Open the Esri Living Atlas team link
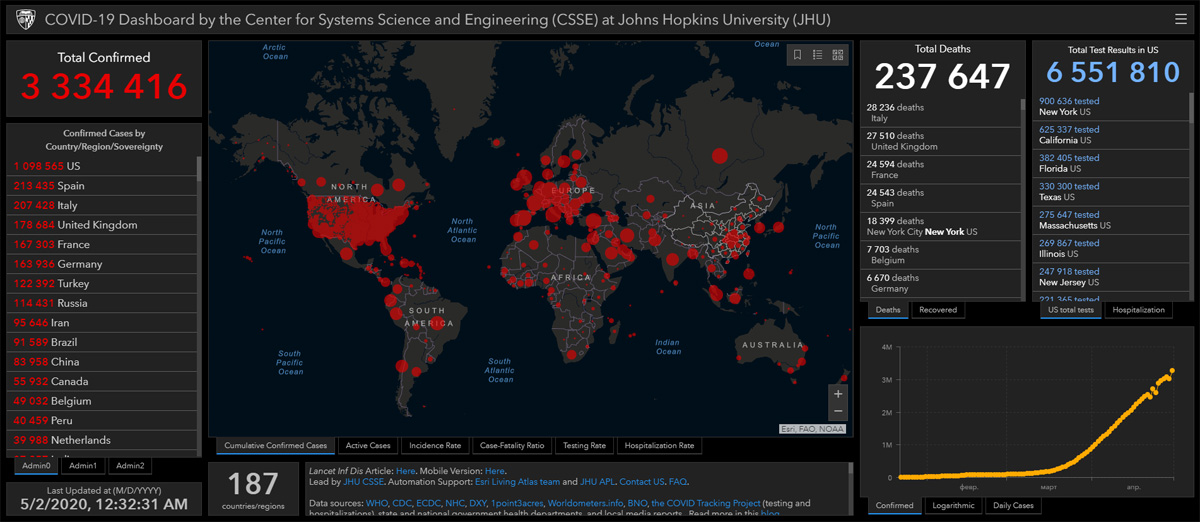 pyautogui.click(x=517, y=482)
